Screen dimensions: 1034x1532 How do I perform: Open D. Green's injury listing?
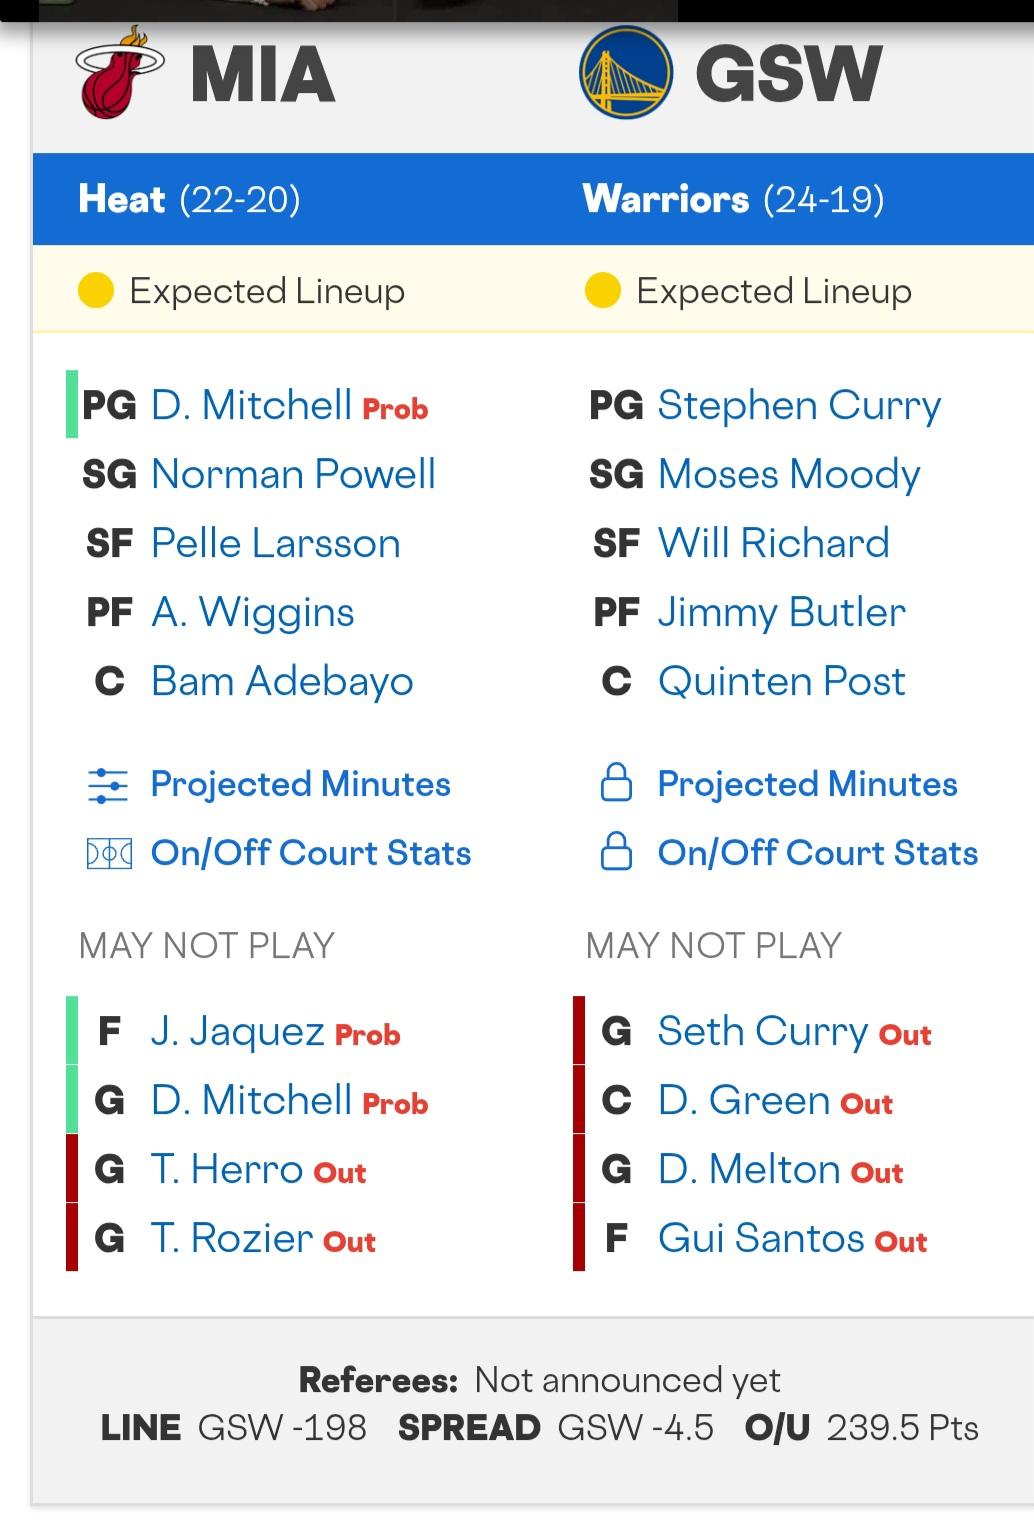click(x=743, y=1100)
